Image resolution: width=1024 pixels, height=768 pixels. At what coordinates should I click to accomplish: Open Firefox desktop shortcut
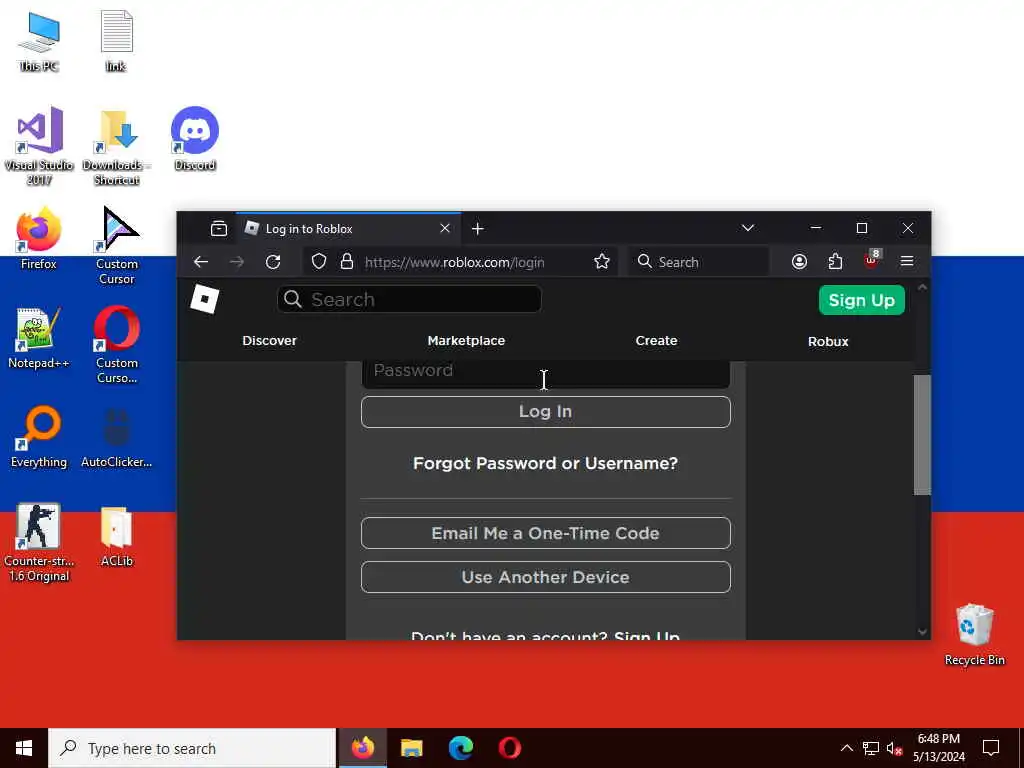39,238
